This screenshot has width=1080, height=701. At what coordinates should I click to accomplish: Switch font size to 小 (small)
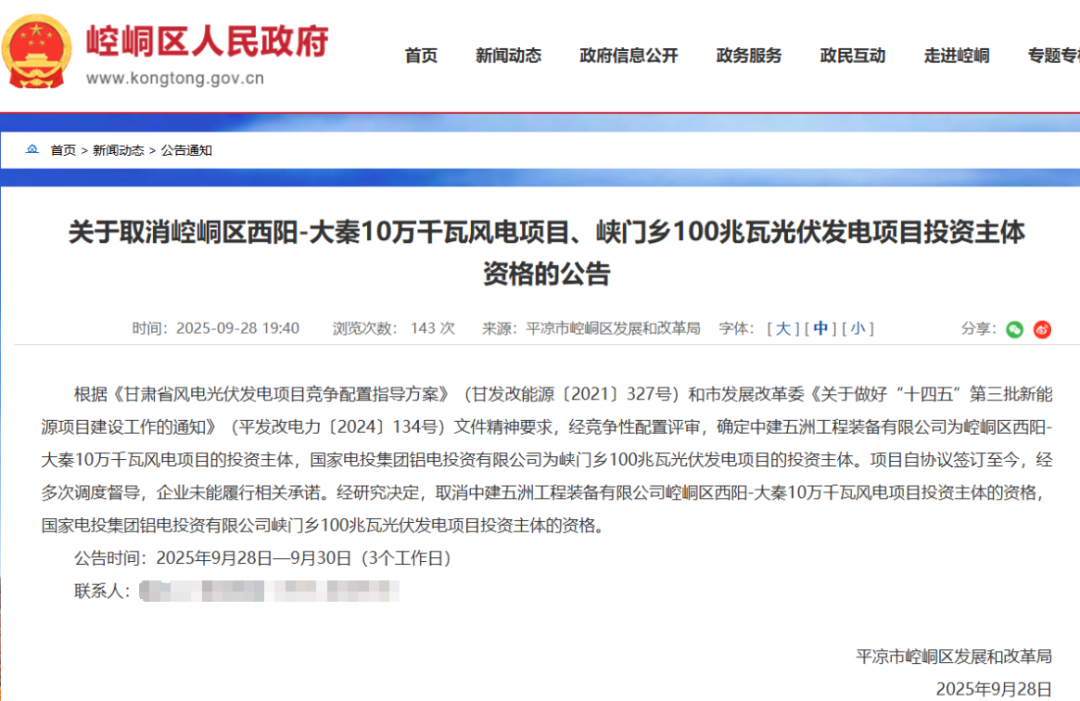(857, 328)
